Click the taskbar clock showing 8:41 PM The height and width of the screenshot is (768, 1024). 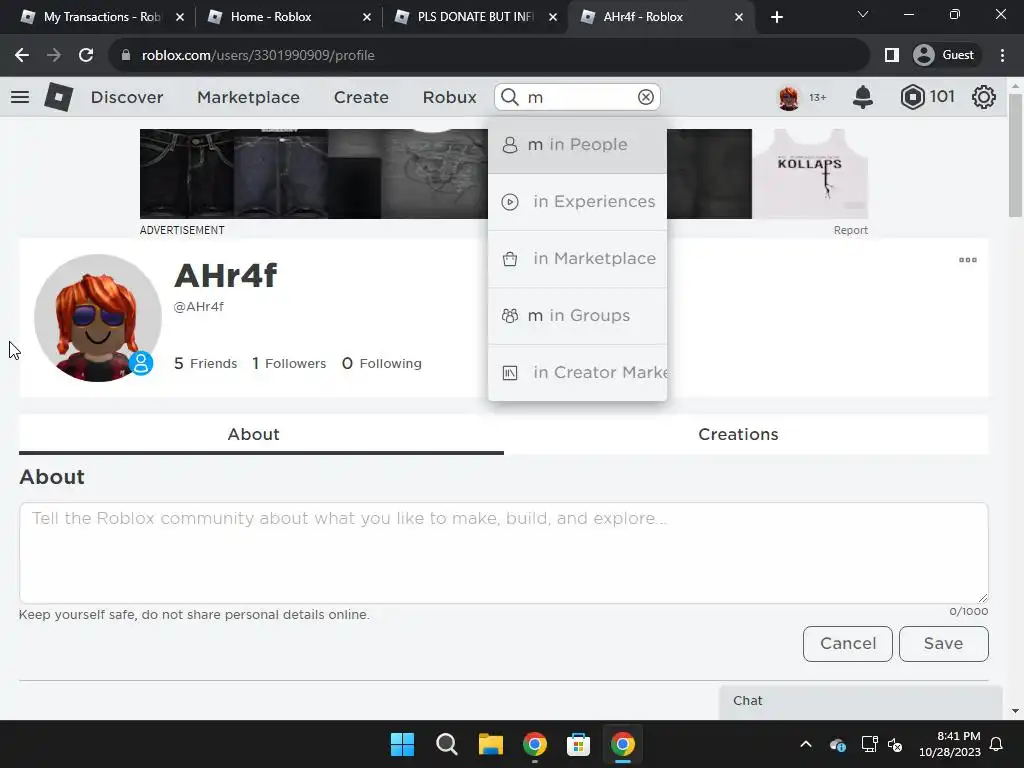point(950,744)
